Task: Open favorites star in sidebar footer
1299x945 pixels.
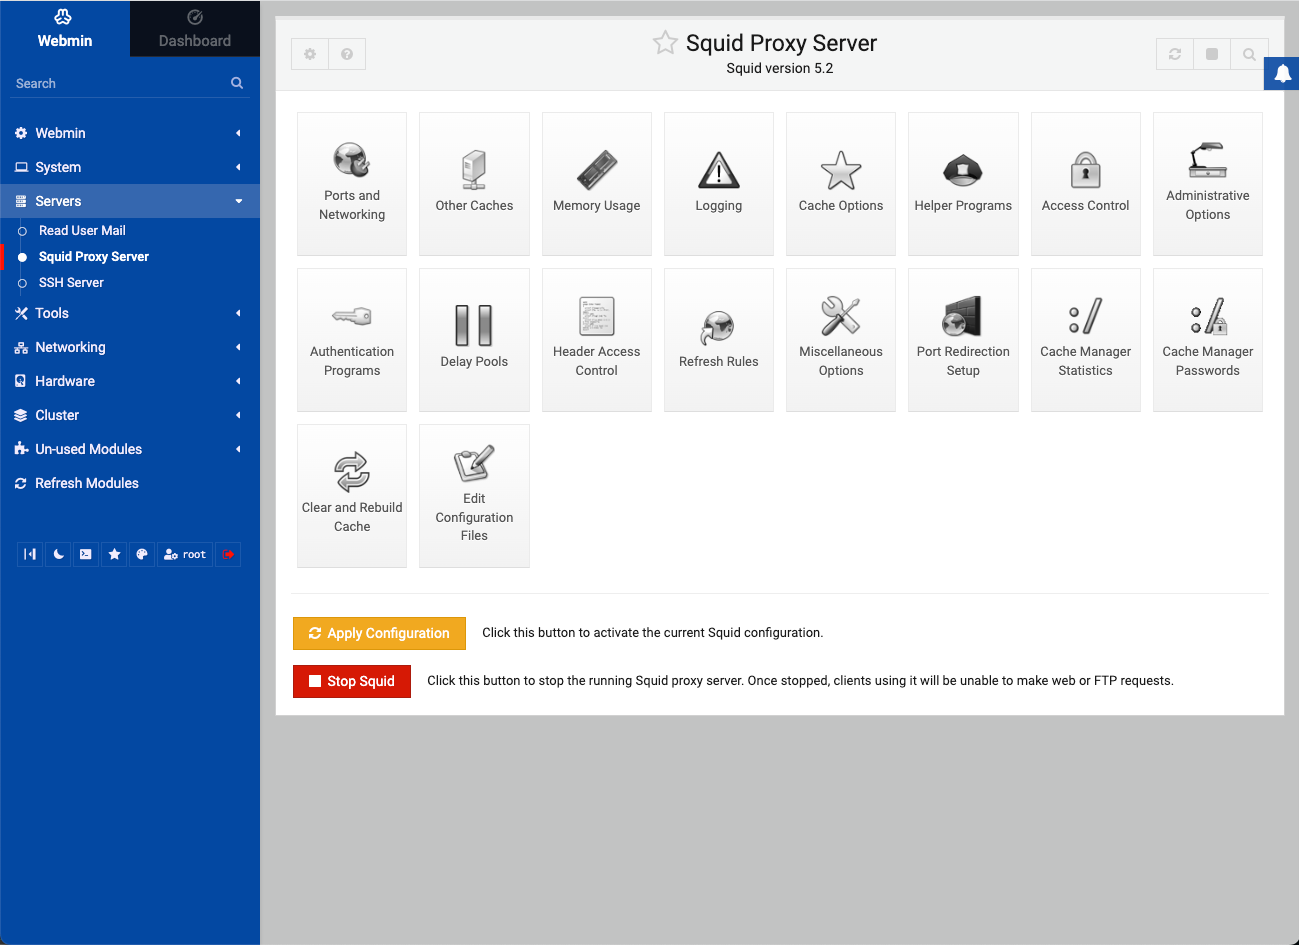Action: click(x=114, y=554)
